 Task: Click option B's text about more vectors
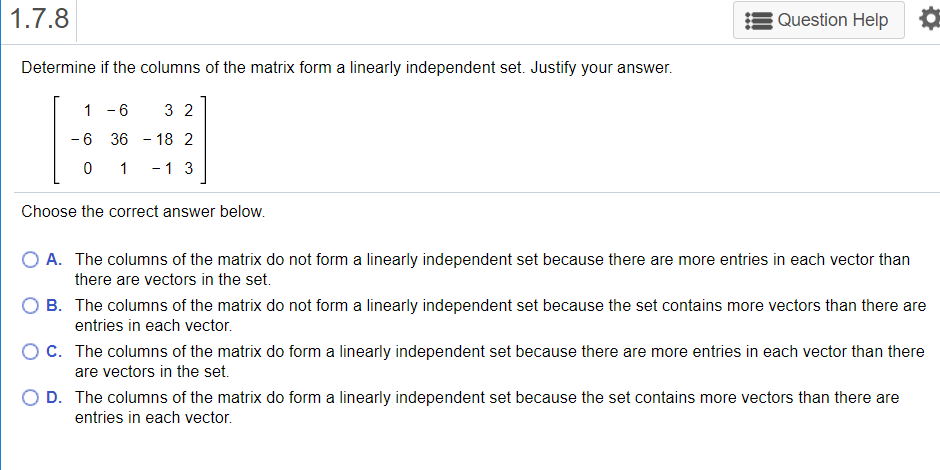coord(501,315)
